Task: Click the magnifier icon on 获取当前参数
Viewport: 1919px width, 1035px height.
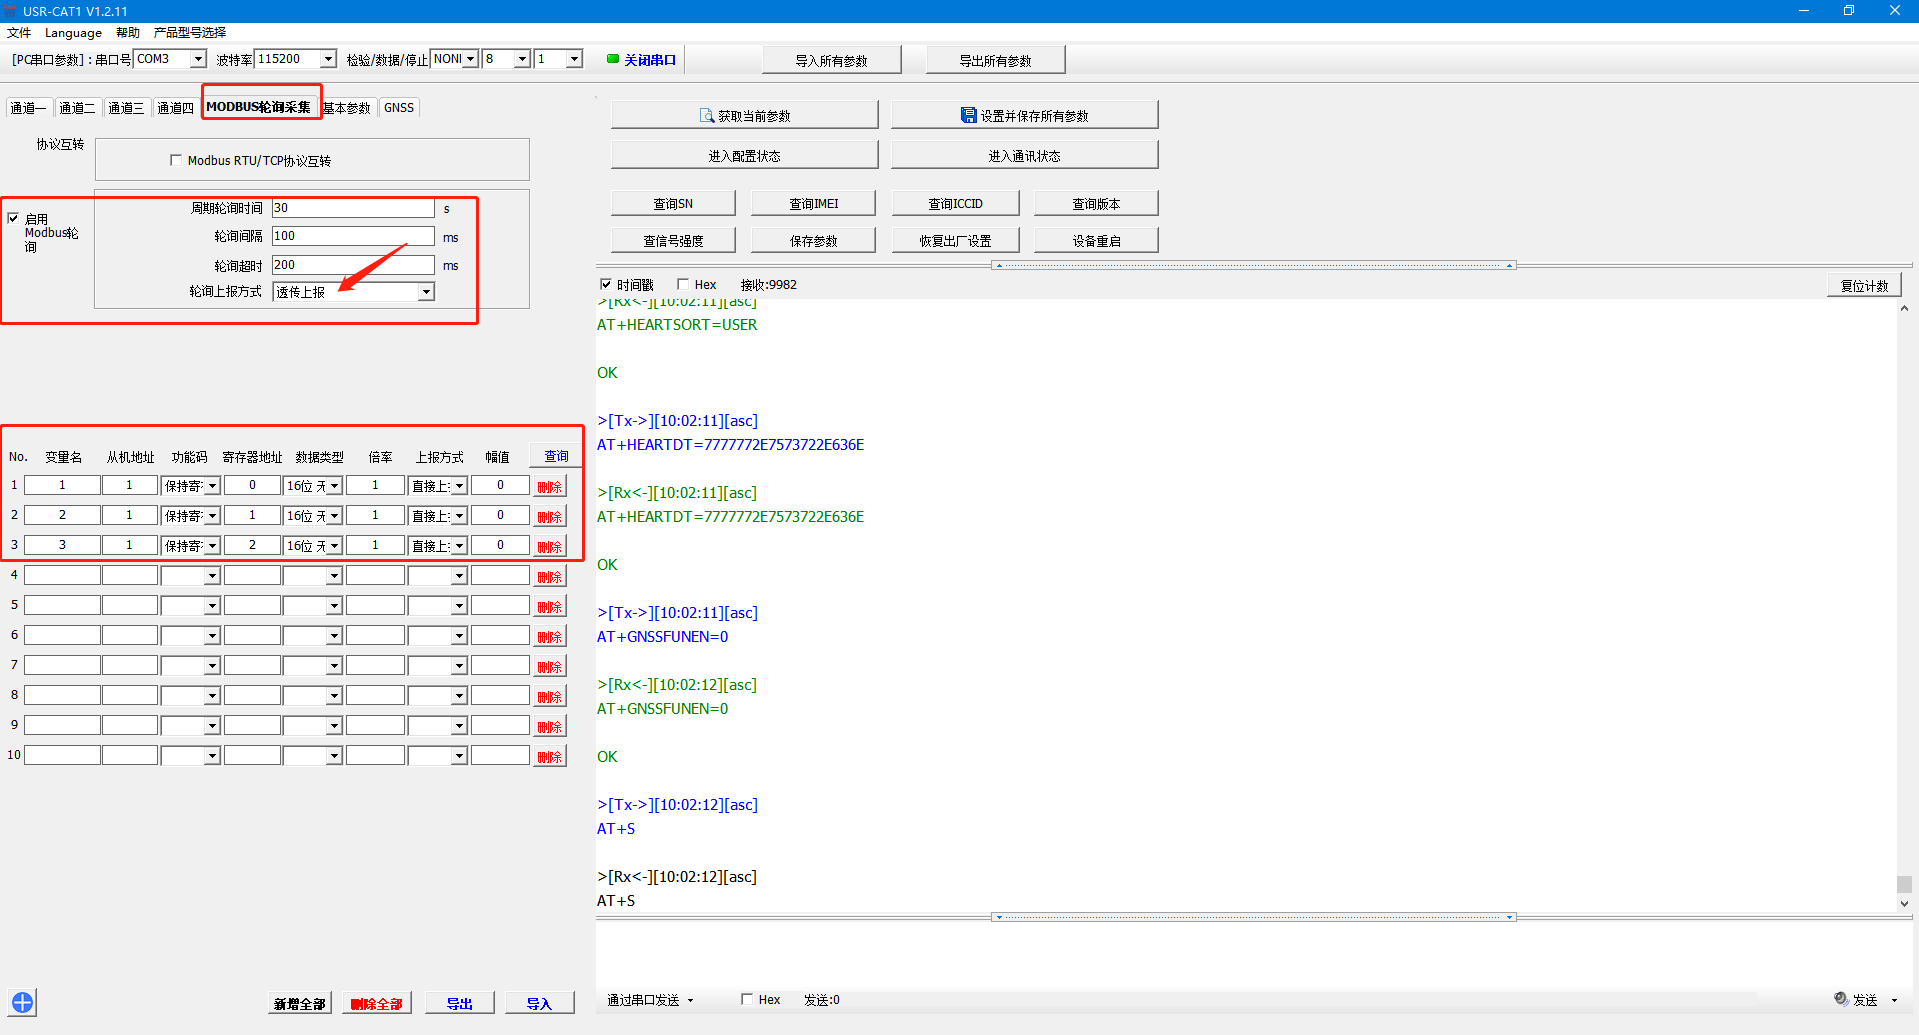Action: click(706, 116)
